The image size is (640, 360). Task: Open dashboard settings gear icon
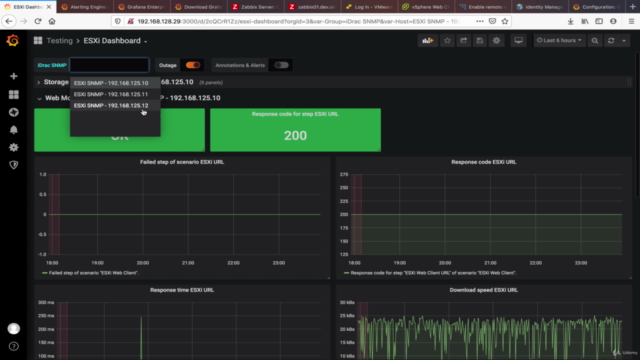496,40
